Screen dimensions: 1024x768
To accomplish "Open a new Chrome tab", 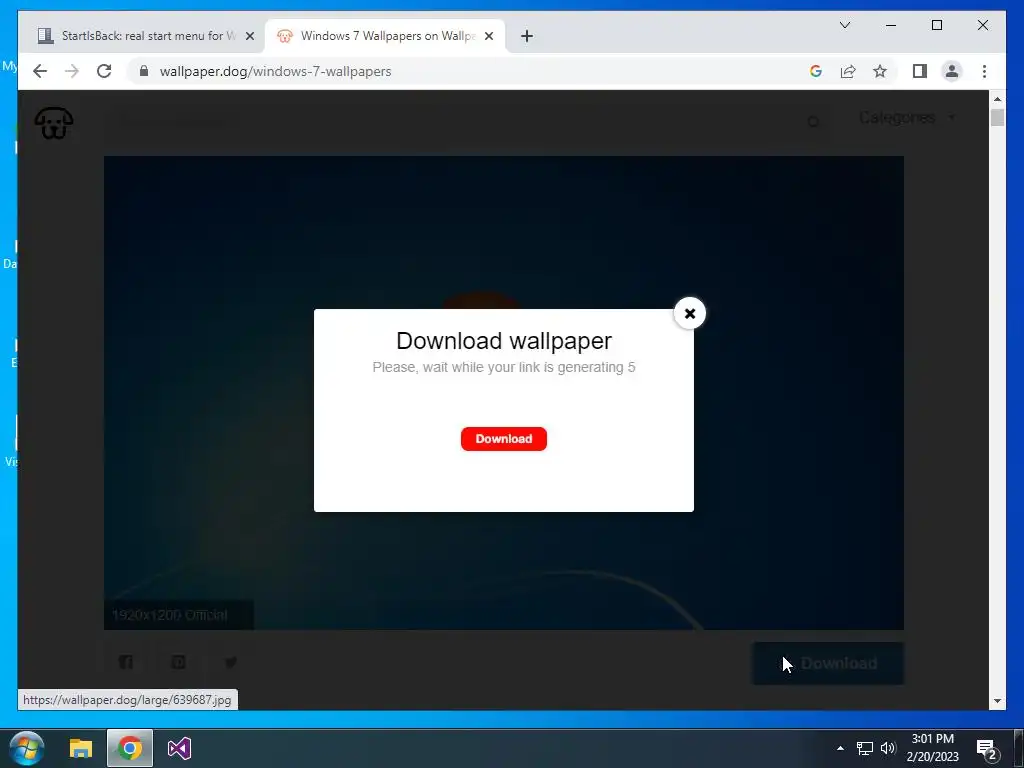I will click(x=527, y=36).
